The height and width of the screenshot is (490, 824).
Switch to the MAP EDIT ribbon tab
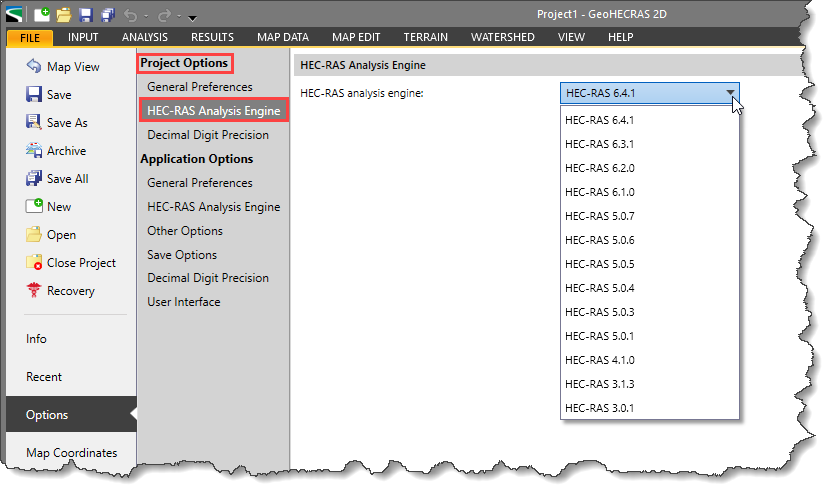356,37
